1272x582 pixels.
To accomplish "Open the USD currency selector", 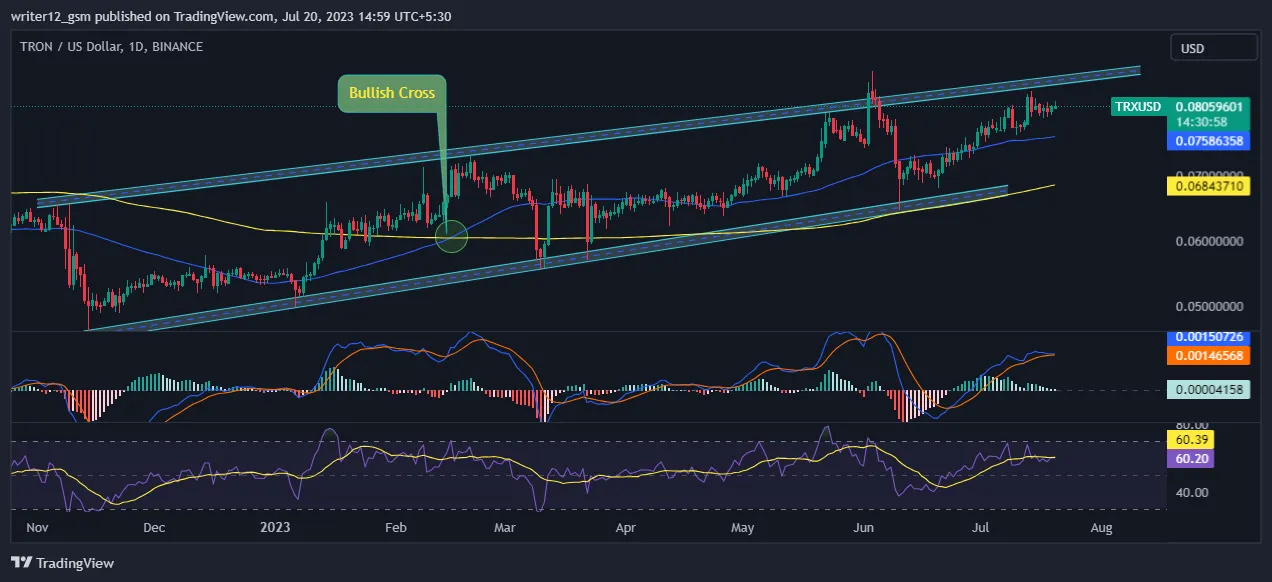I will tap(1214, 47).
